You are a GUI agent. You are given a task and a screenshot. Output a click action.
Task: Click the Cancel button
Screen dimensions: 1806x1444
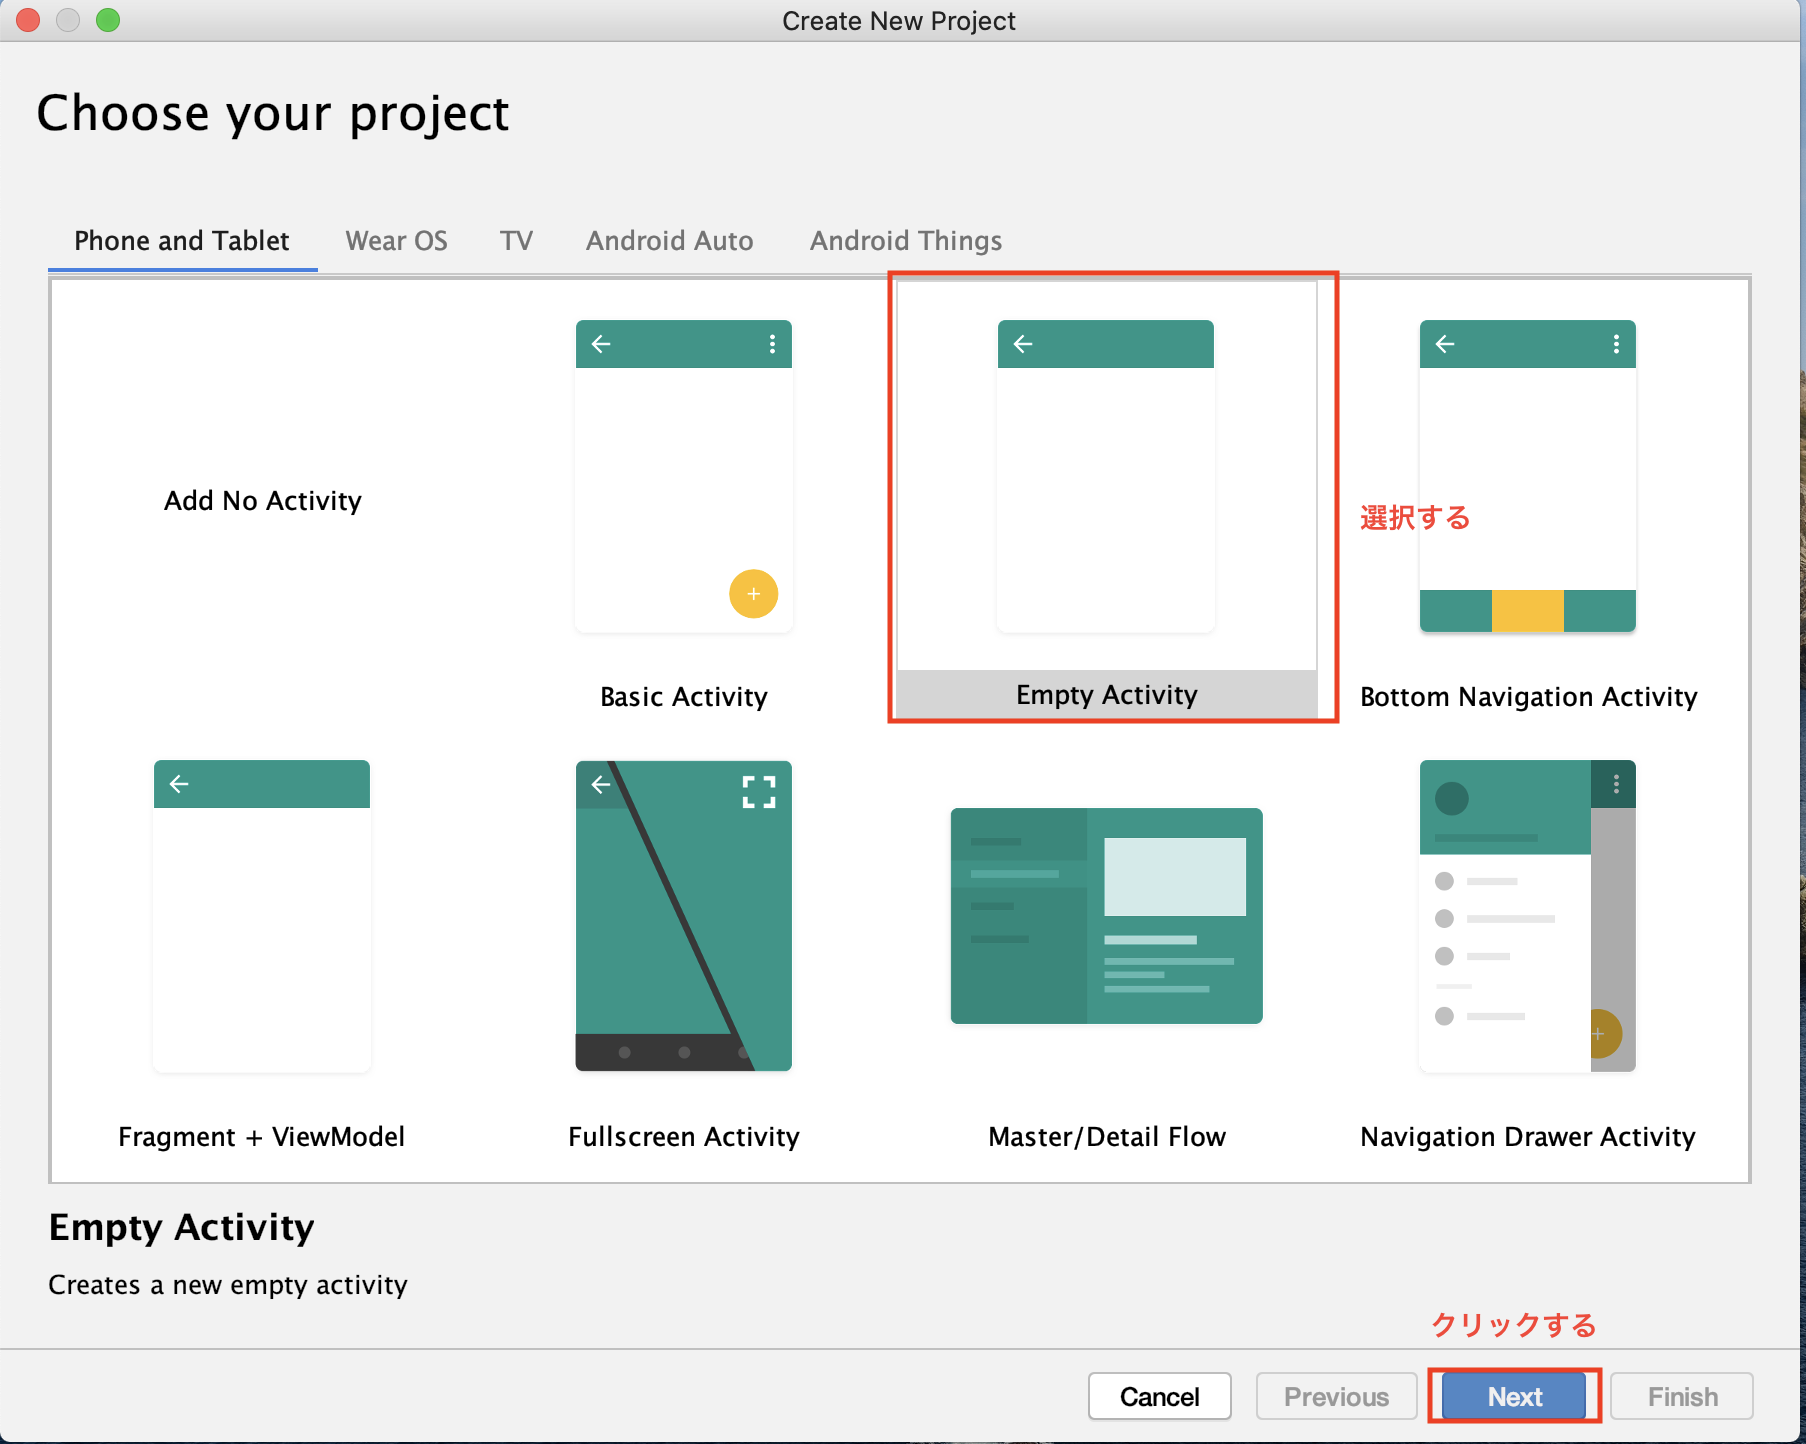click(x=1159, y=1396)
